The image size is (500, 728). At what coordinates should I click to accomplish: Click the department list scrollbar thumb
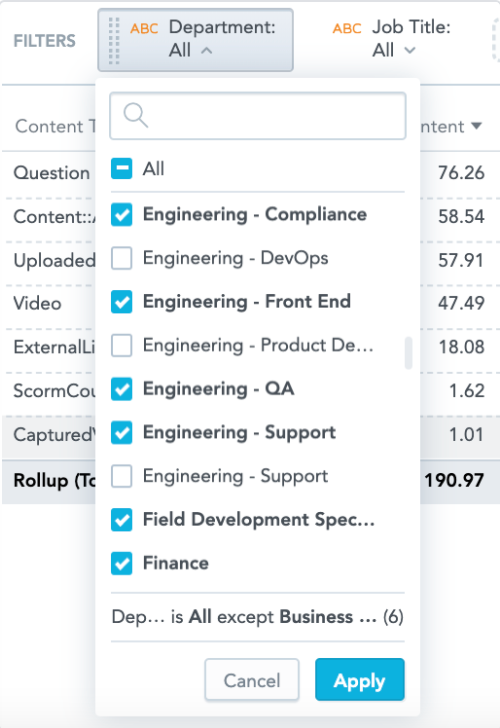409,353
